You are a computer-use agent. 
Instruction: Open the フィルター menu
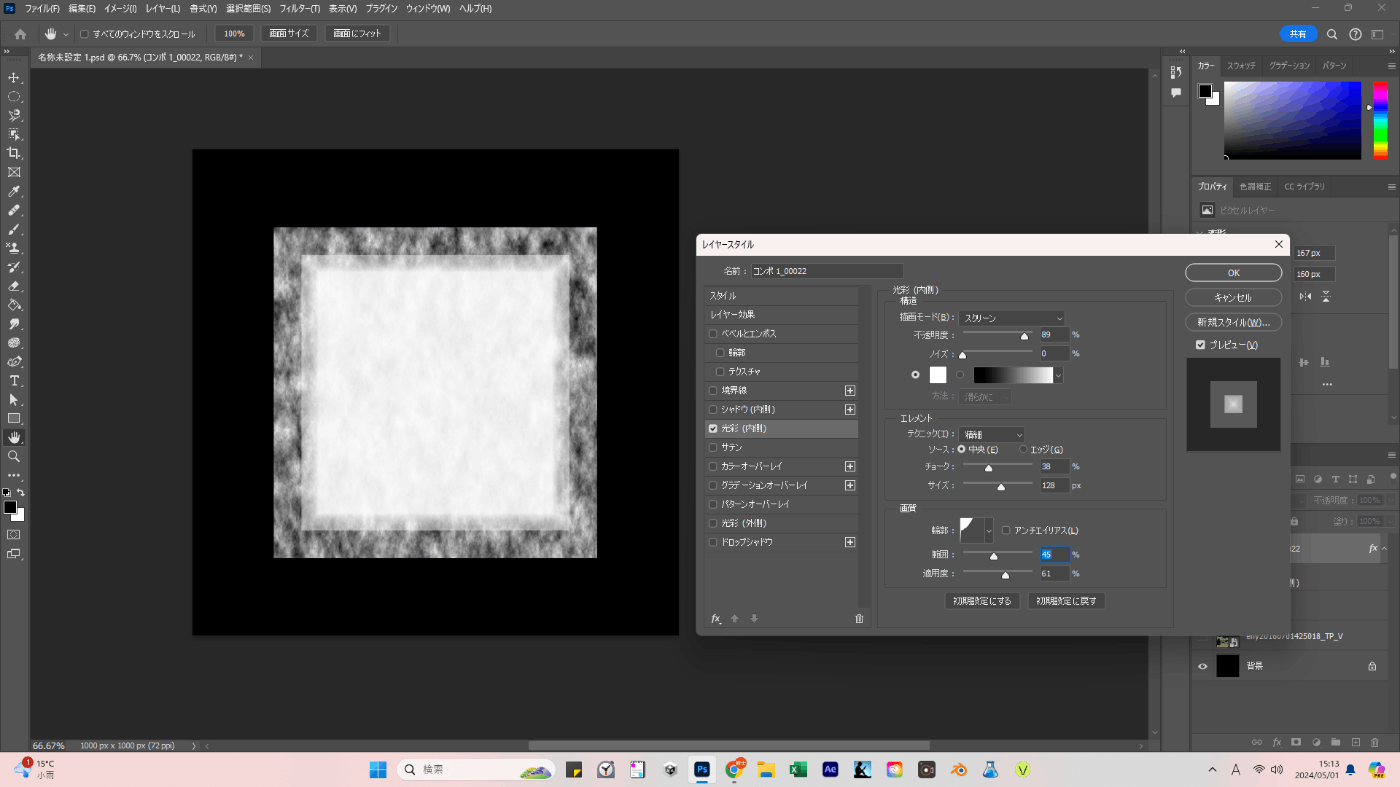(300, 9)
